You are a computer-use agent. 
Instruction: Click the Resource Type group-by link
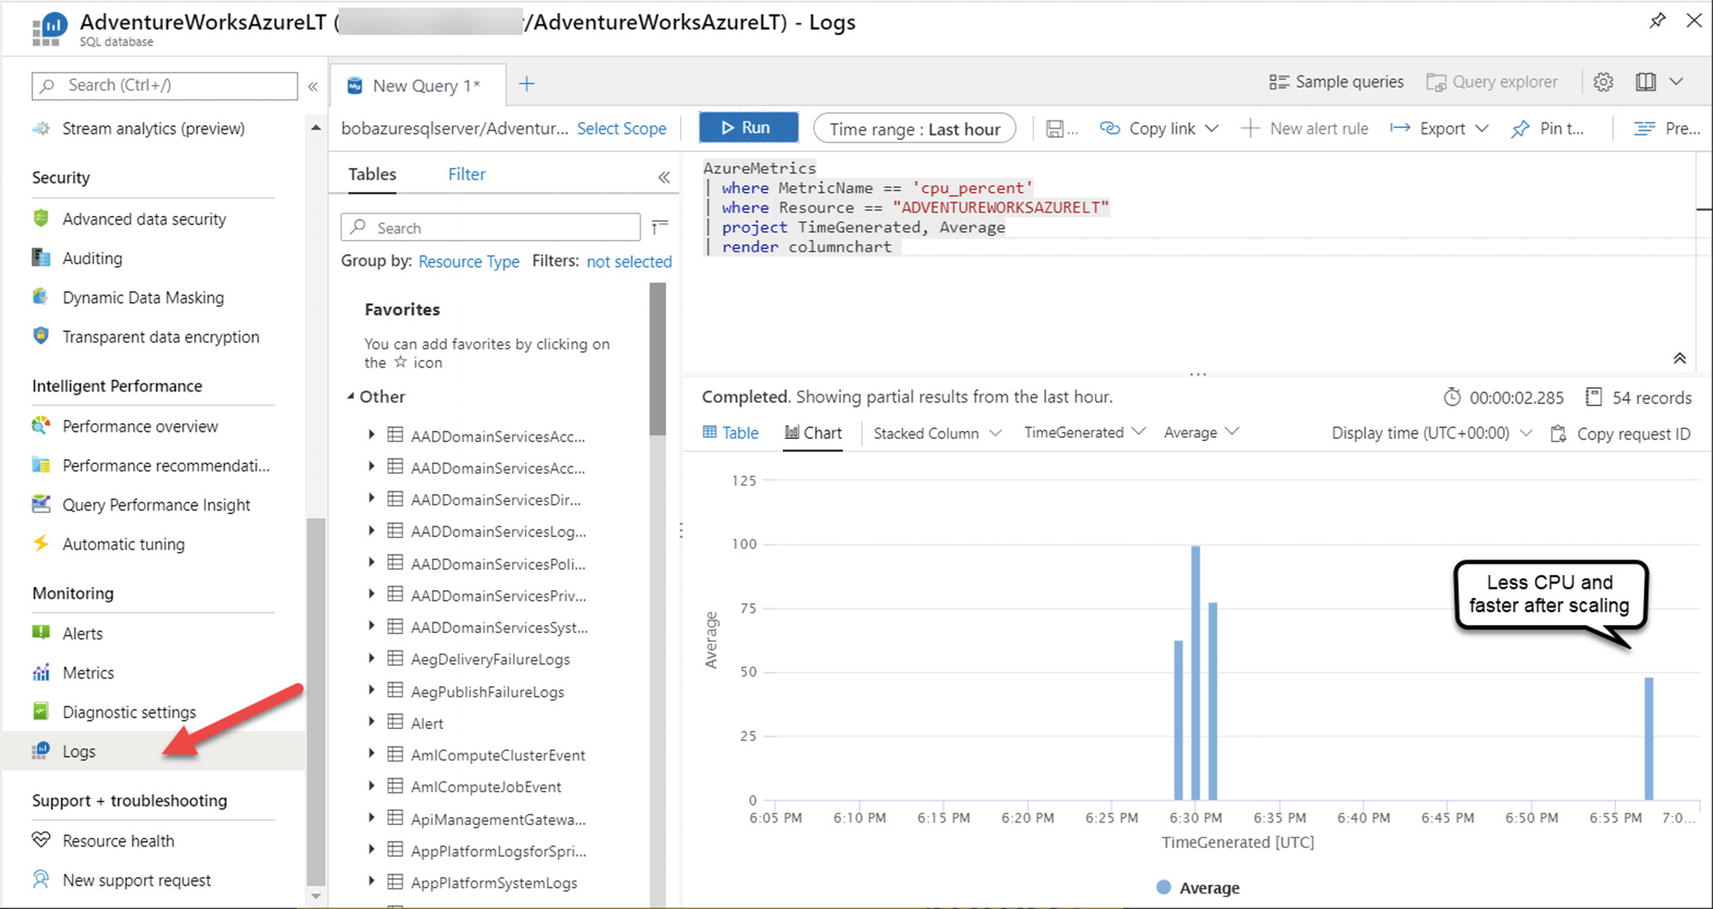click(469, 261)
